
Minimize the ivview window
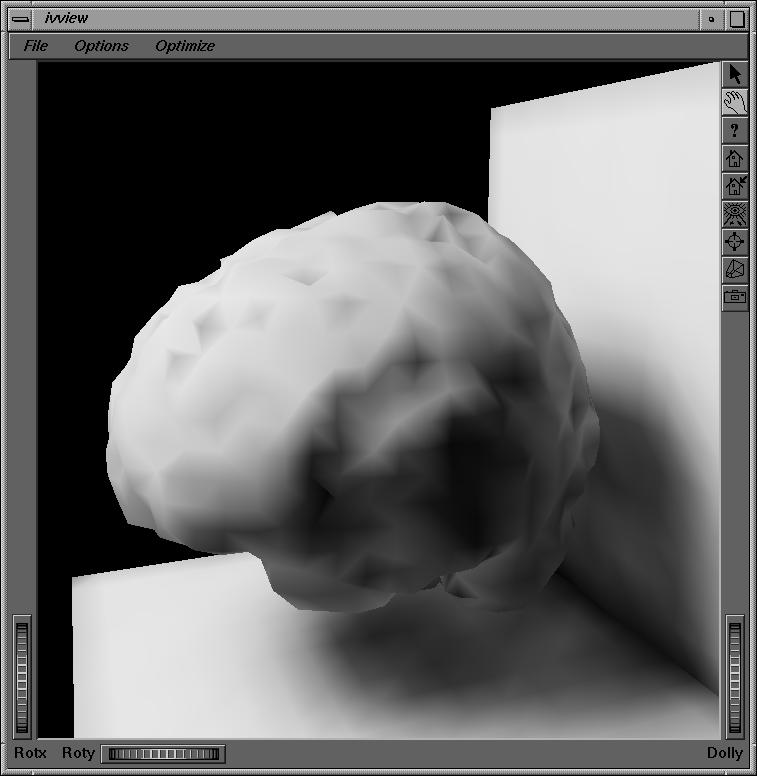point(711,19)
